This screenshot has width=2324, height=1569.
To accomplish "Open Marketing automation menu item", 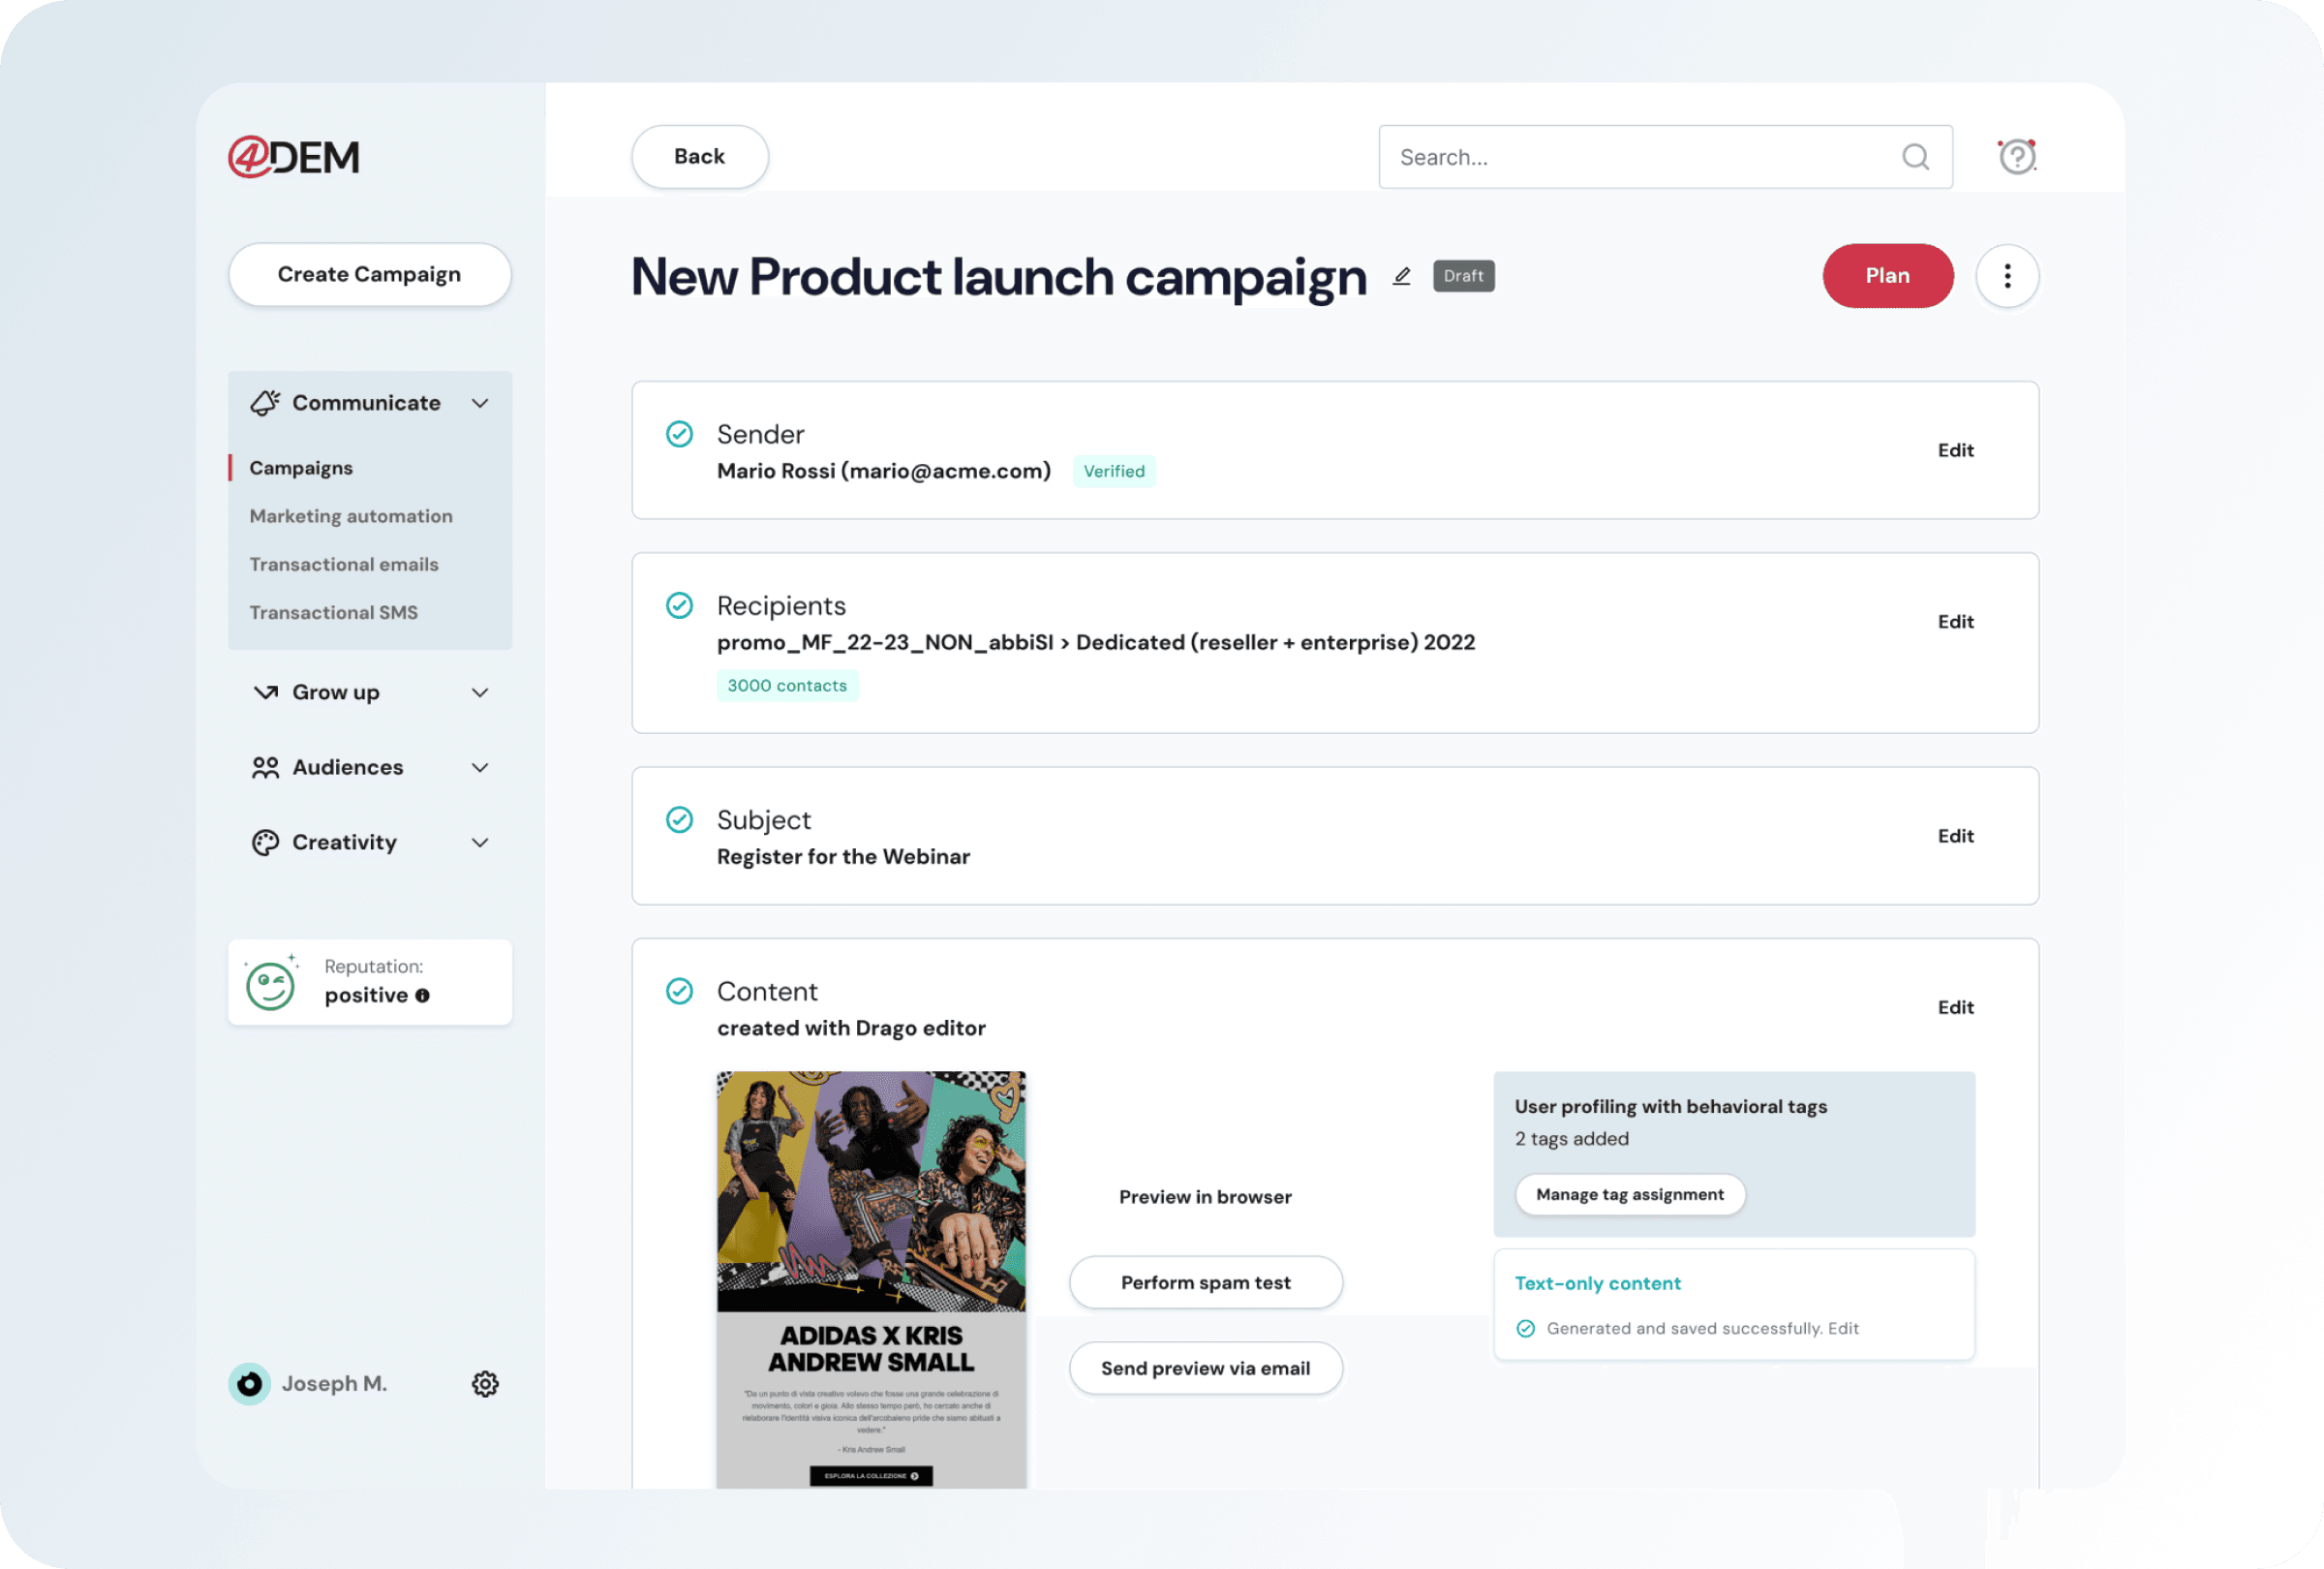I will tap(350, 516).
